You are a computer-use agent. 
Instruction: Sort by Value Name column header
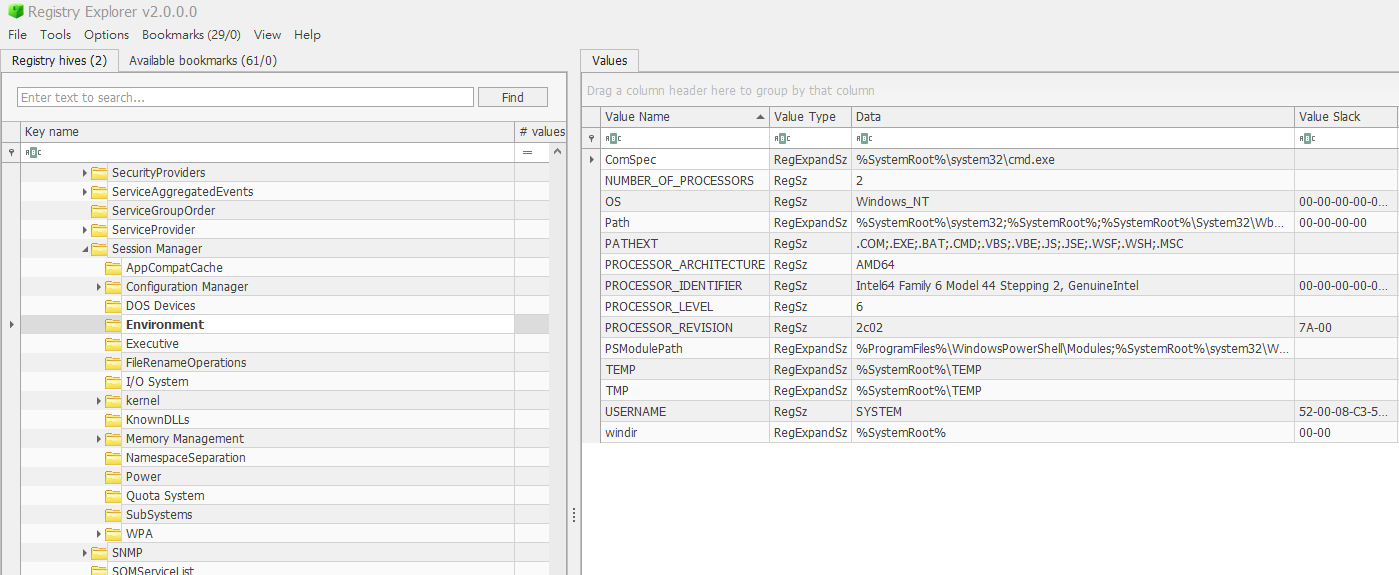click(684, 117)
